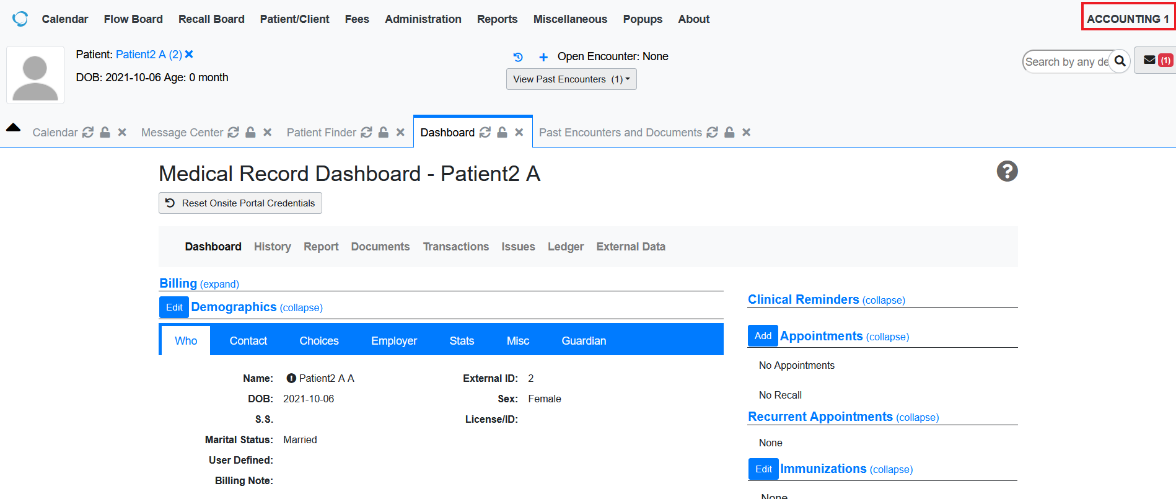Screen dimensions: 1176x499
Task: Lock the Dashboard tab
Action: click(502, 133)
